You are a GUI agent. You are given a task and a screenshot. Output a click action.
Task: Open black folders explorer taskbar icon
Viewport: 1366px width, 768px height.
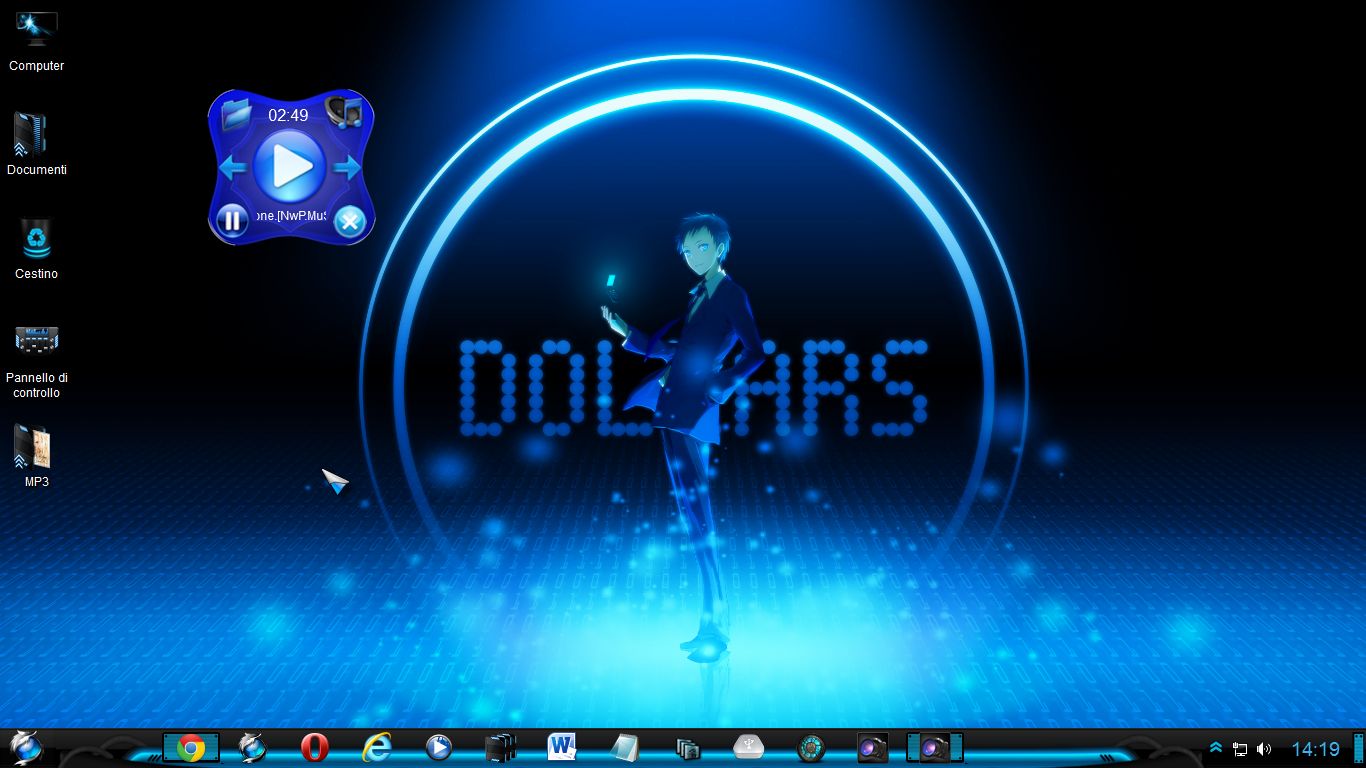click(x=500, y=748)
